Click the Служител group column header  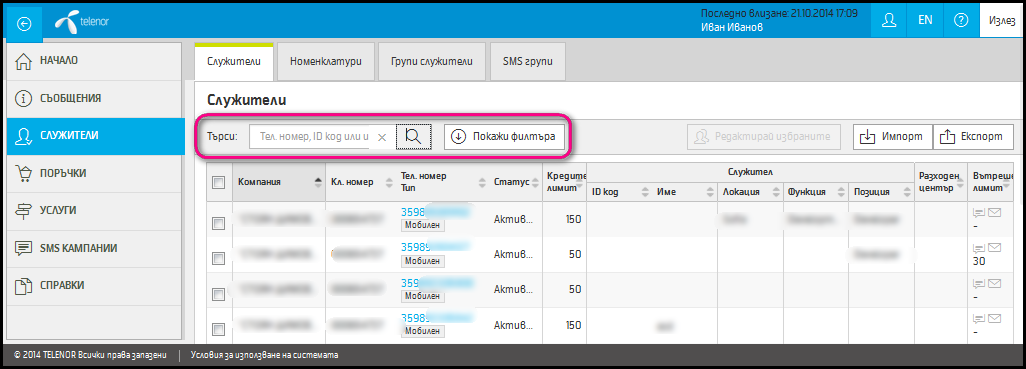coord(751,171)
